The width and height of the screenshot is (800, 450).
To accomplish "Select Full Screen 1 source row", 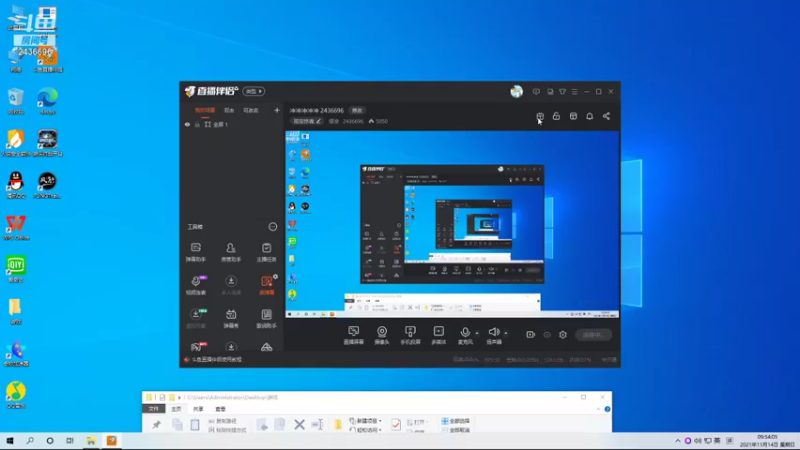I will click(232, 124).
